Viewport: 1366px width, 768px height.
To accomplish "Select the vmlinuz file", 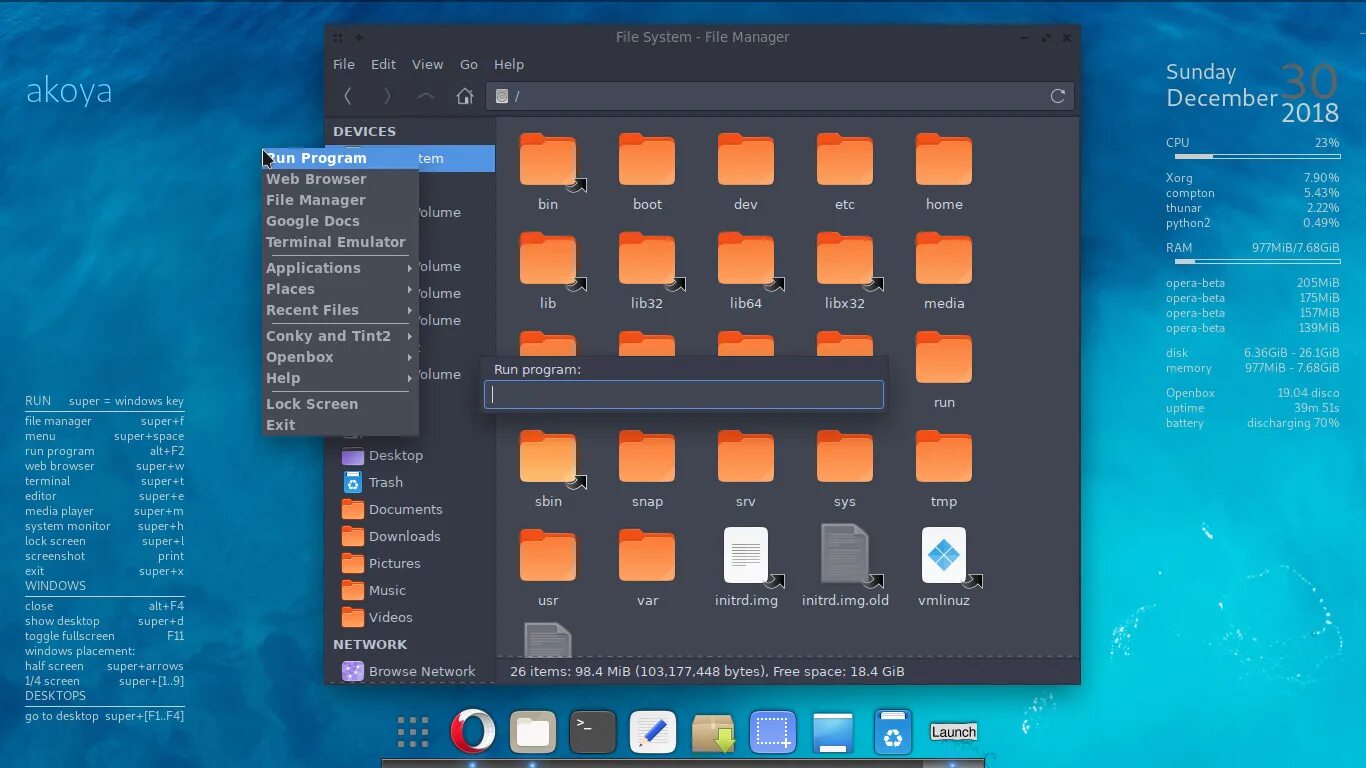I will pyautogui.click(x=944, y=567).
